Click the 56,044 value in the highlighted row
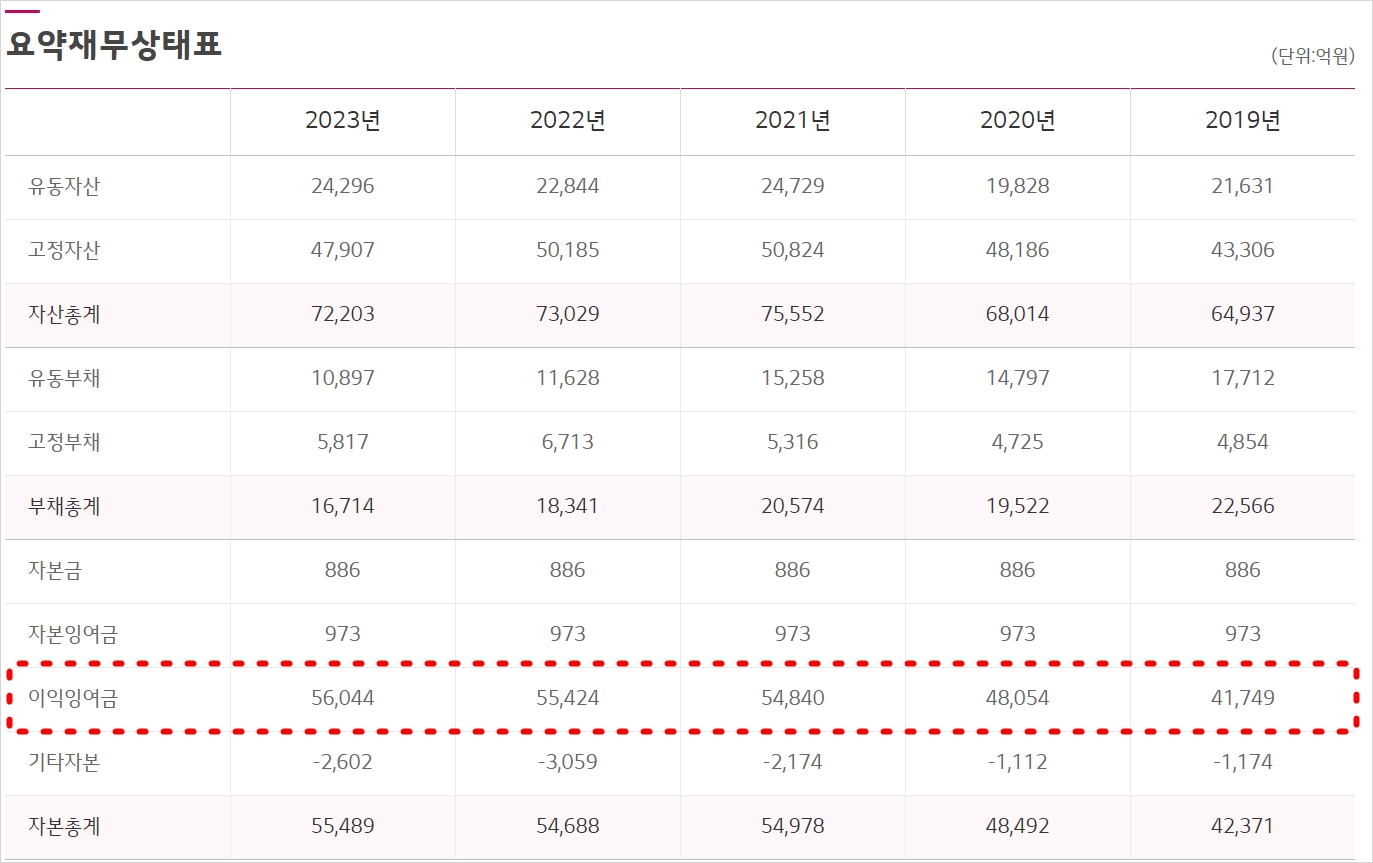The width and height of the screenshot is (1373, 863). [342, 698]
